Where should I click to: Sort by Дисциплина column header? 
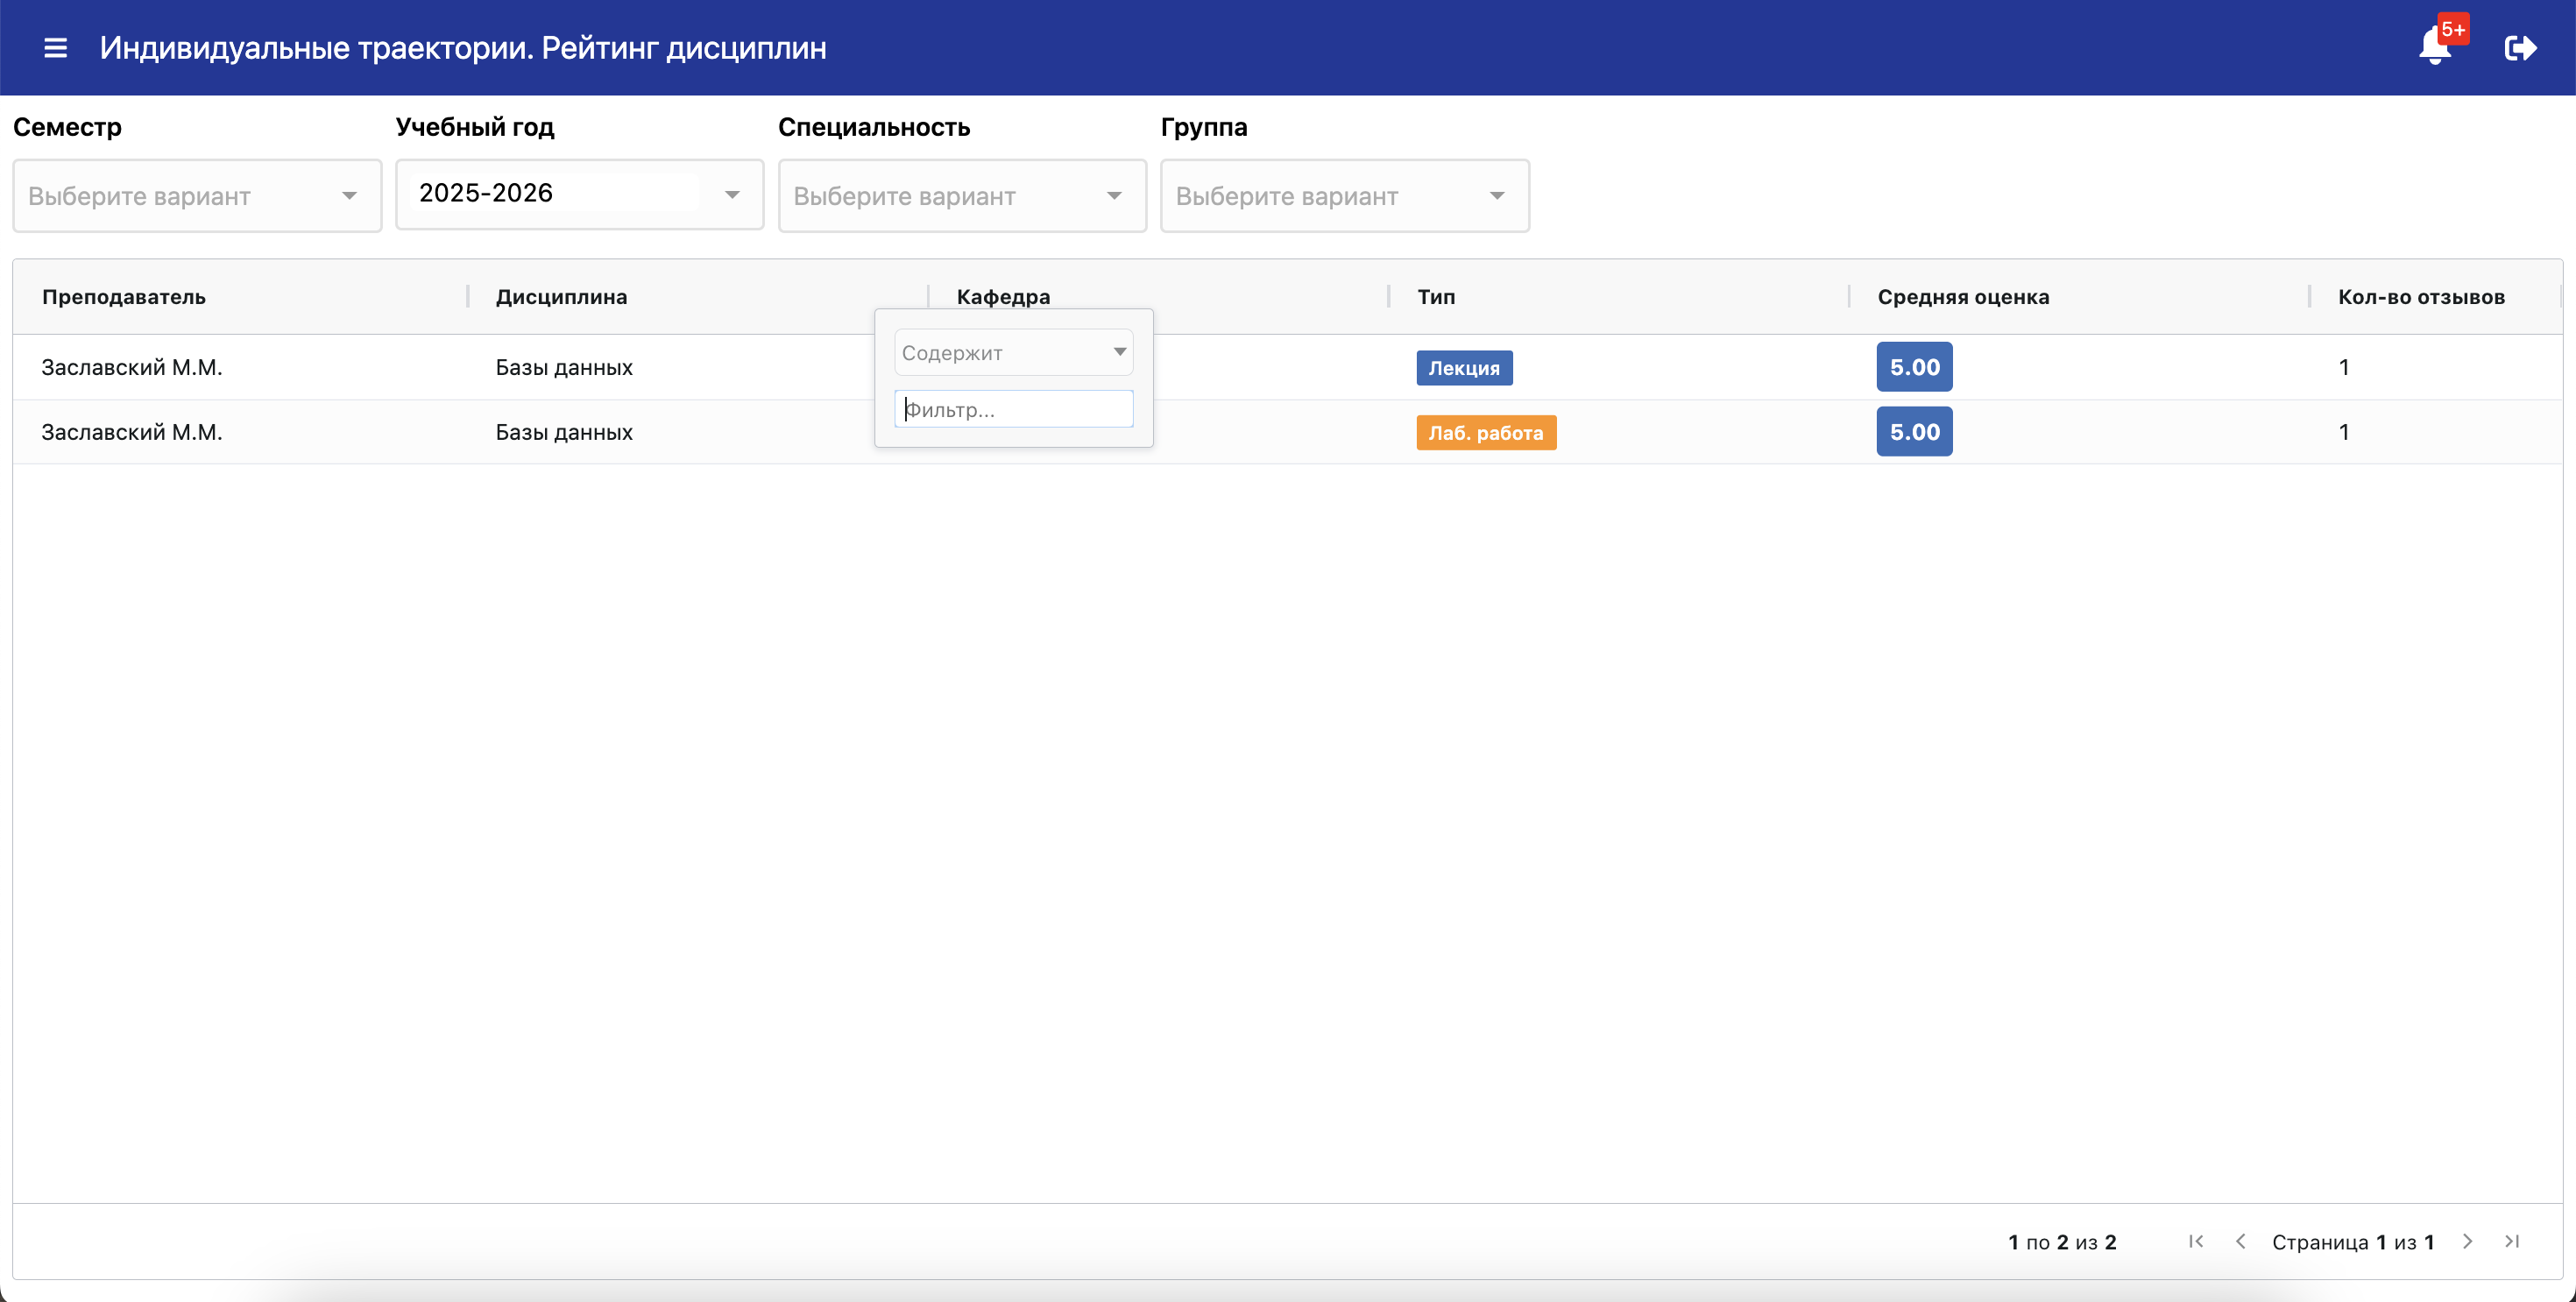pyautogui.click(x=561, y=296)
